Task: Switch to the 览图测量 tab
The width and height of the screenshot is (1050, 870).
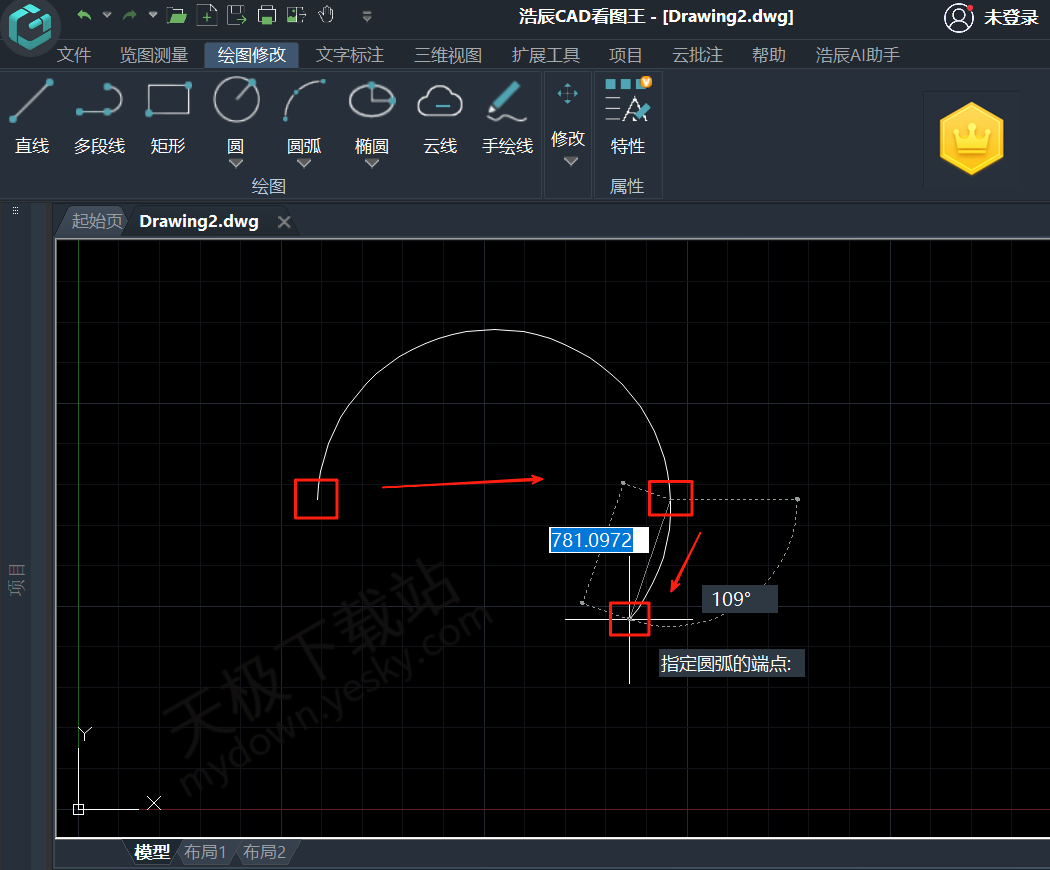Action: tap(154, 55)
